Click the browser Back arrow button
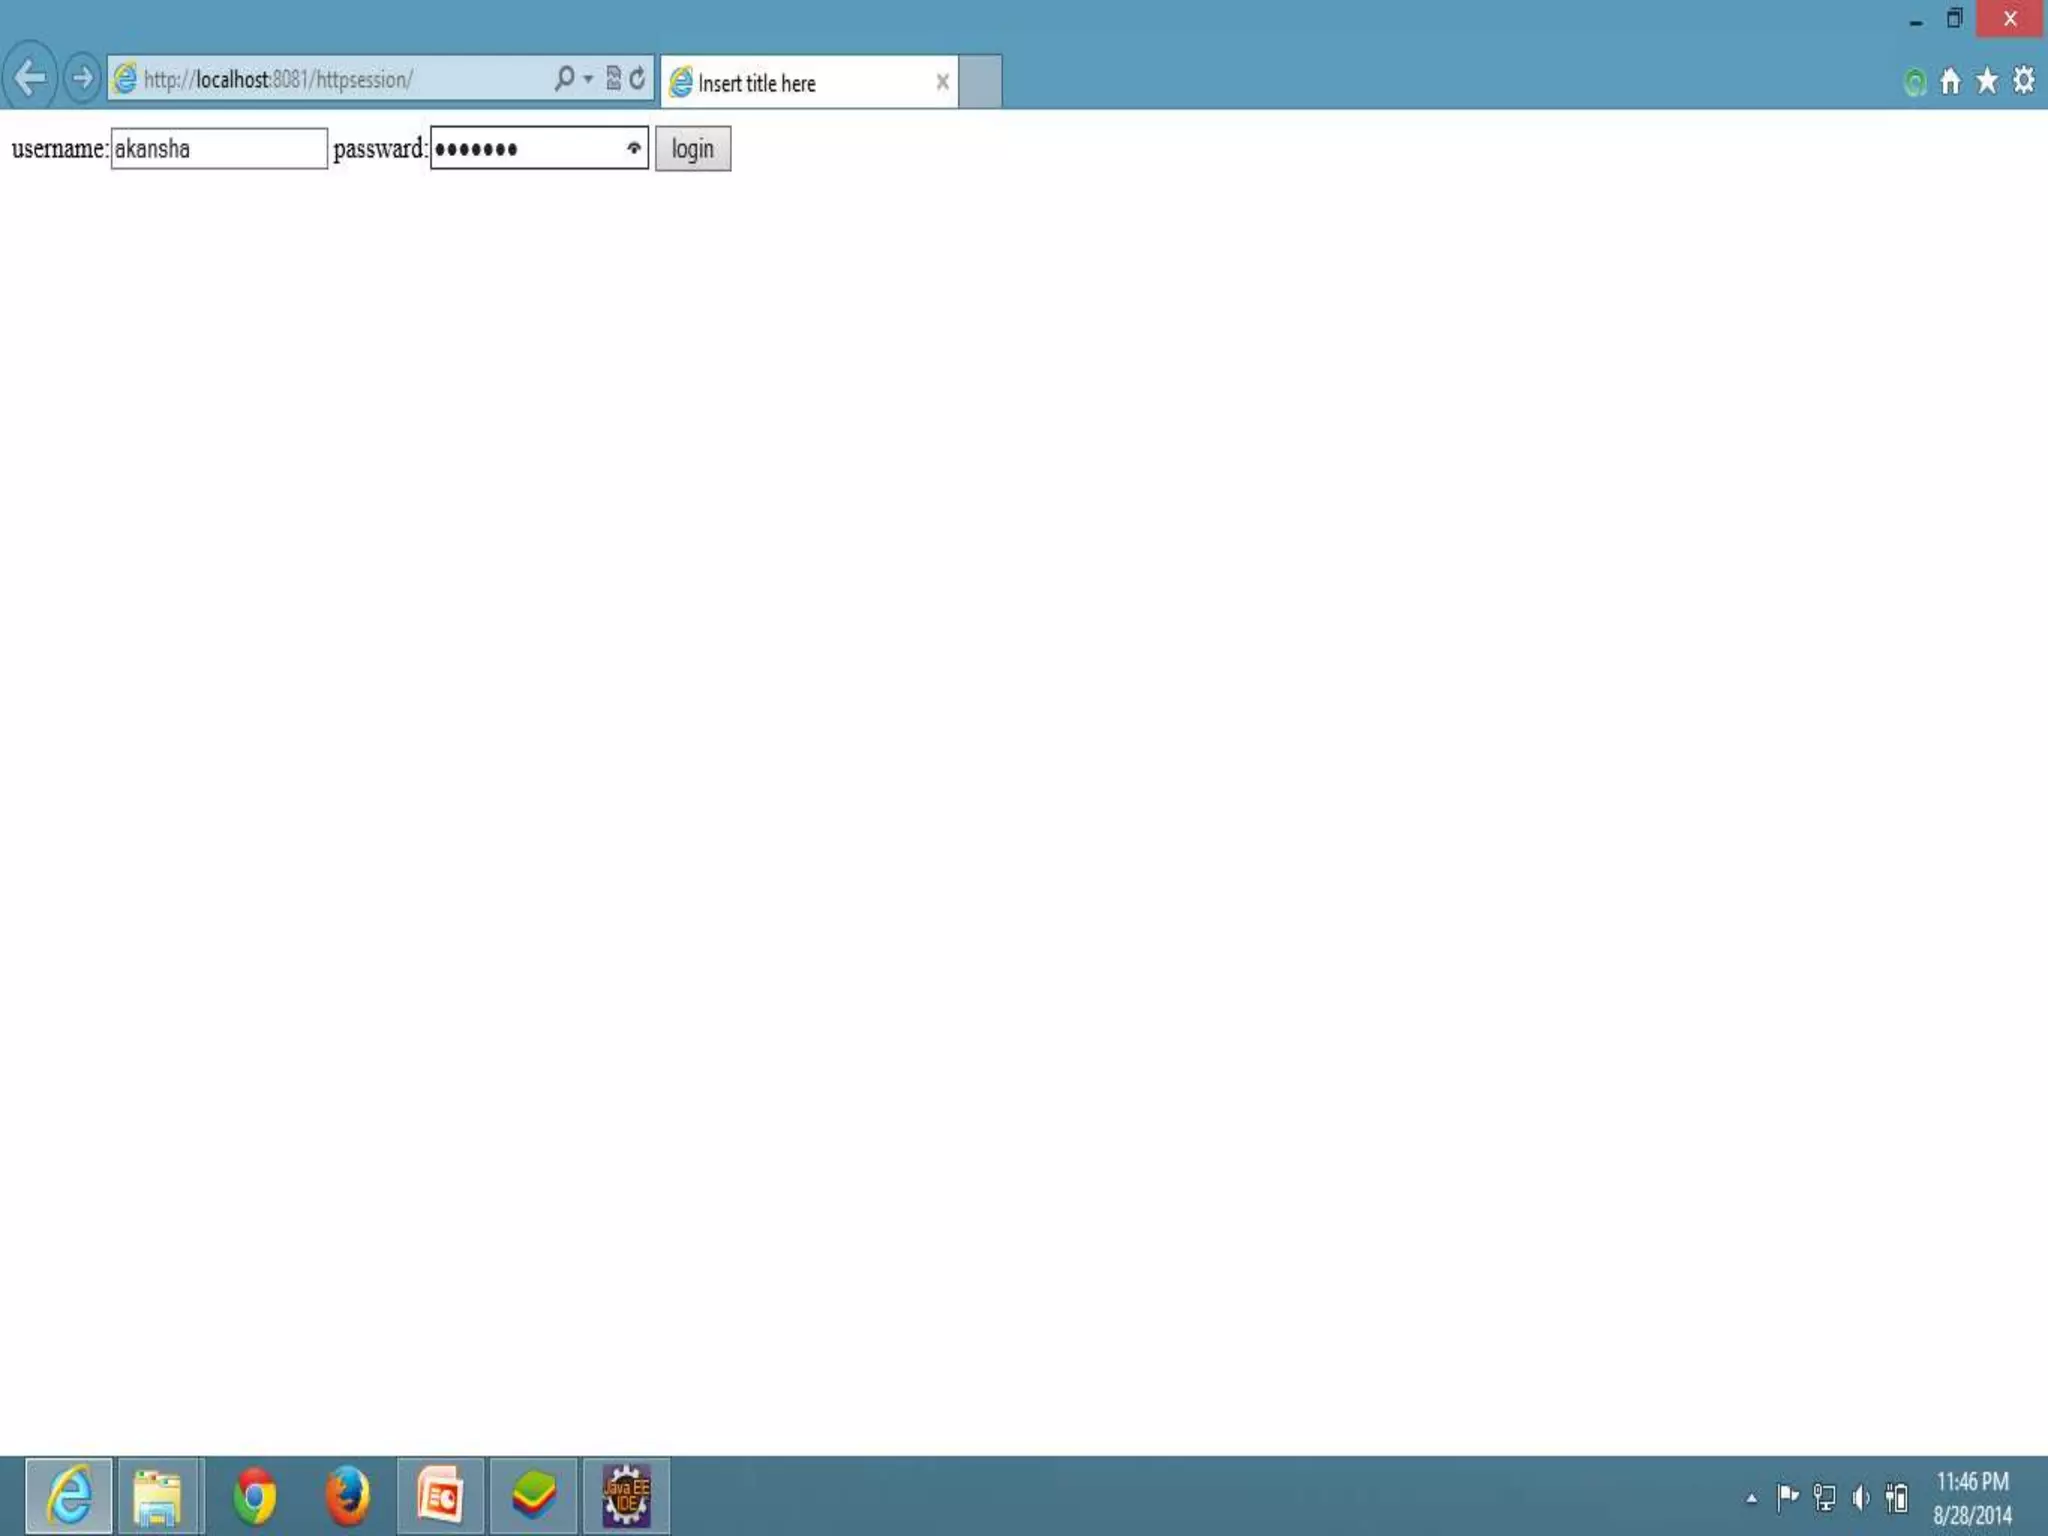This screenshot has width=2048, height=1536. (30, 77)
